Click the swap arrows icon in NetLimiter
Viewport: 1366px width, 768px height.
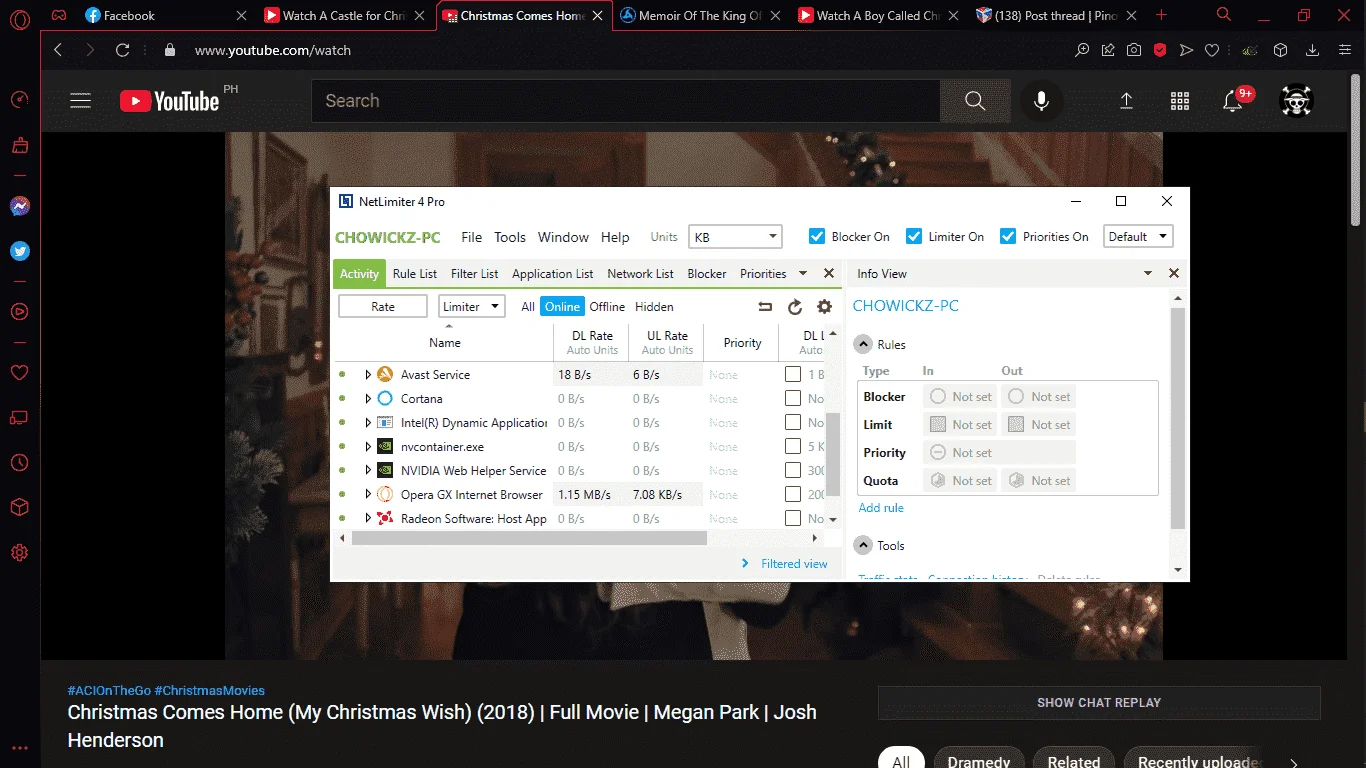(765, 307)
